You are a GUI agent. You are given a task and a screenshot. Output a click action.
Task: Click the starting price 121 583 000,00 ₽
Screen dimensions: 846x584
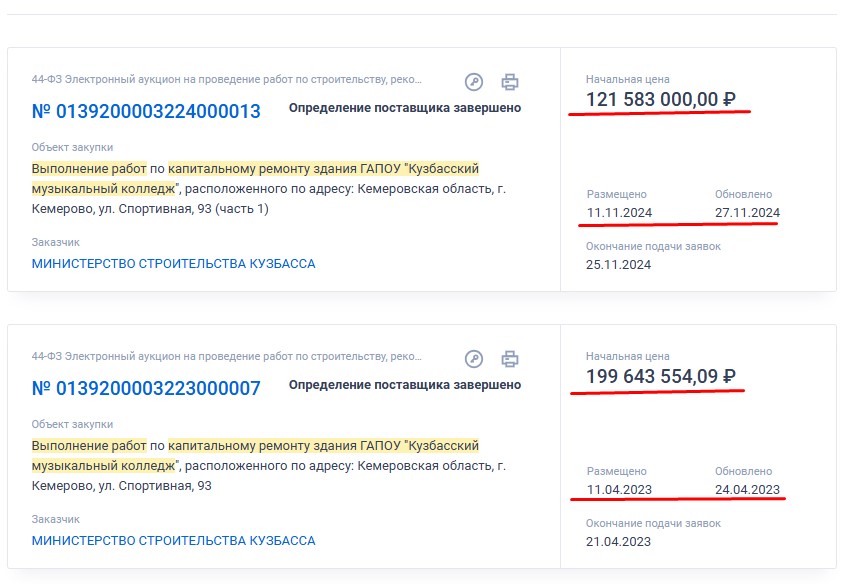coord(661,99)
